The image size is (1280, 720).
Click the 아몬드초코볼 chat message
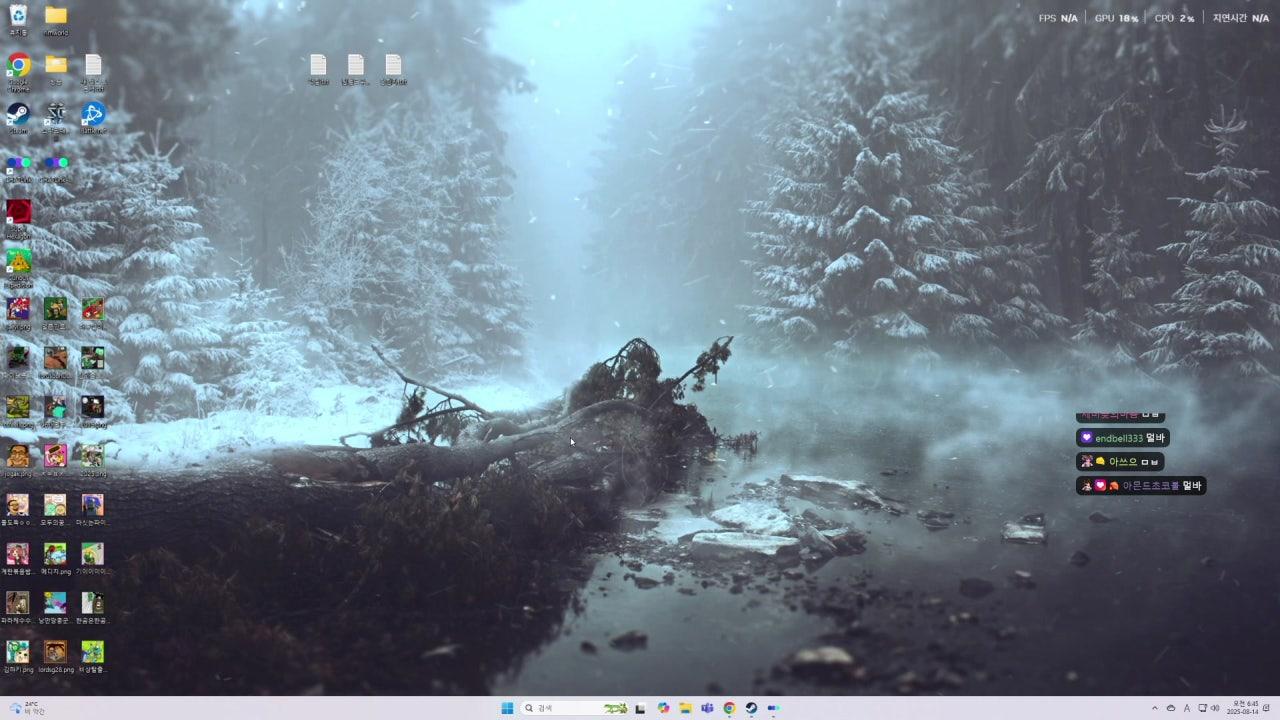(1141, 486)
